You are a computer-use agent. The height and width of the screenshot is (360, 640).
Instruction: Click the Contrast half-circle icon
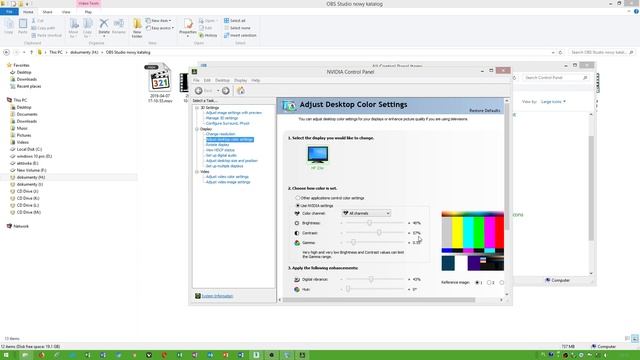(297, 233)
